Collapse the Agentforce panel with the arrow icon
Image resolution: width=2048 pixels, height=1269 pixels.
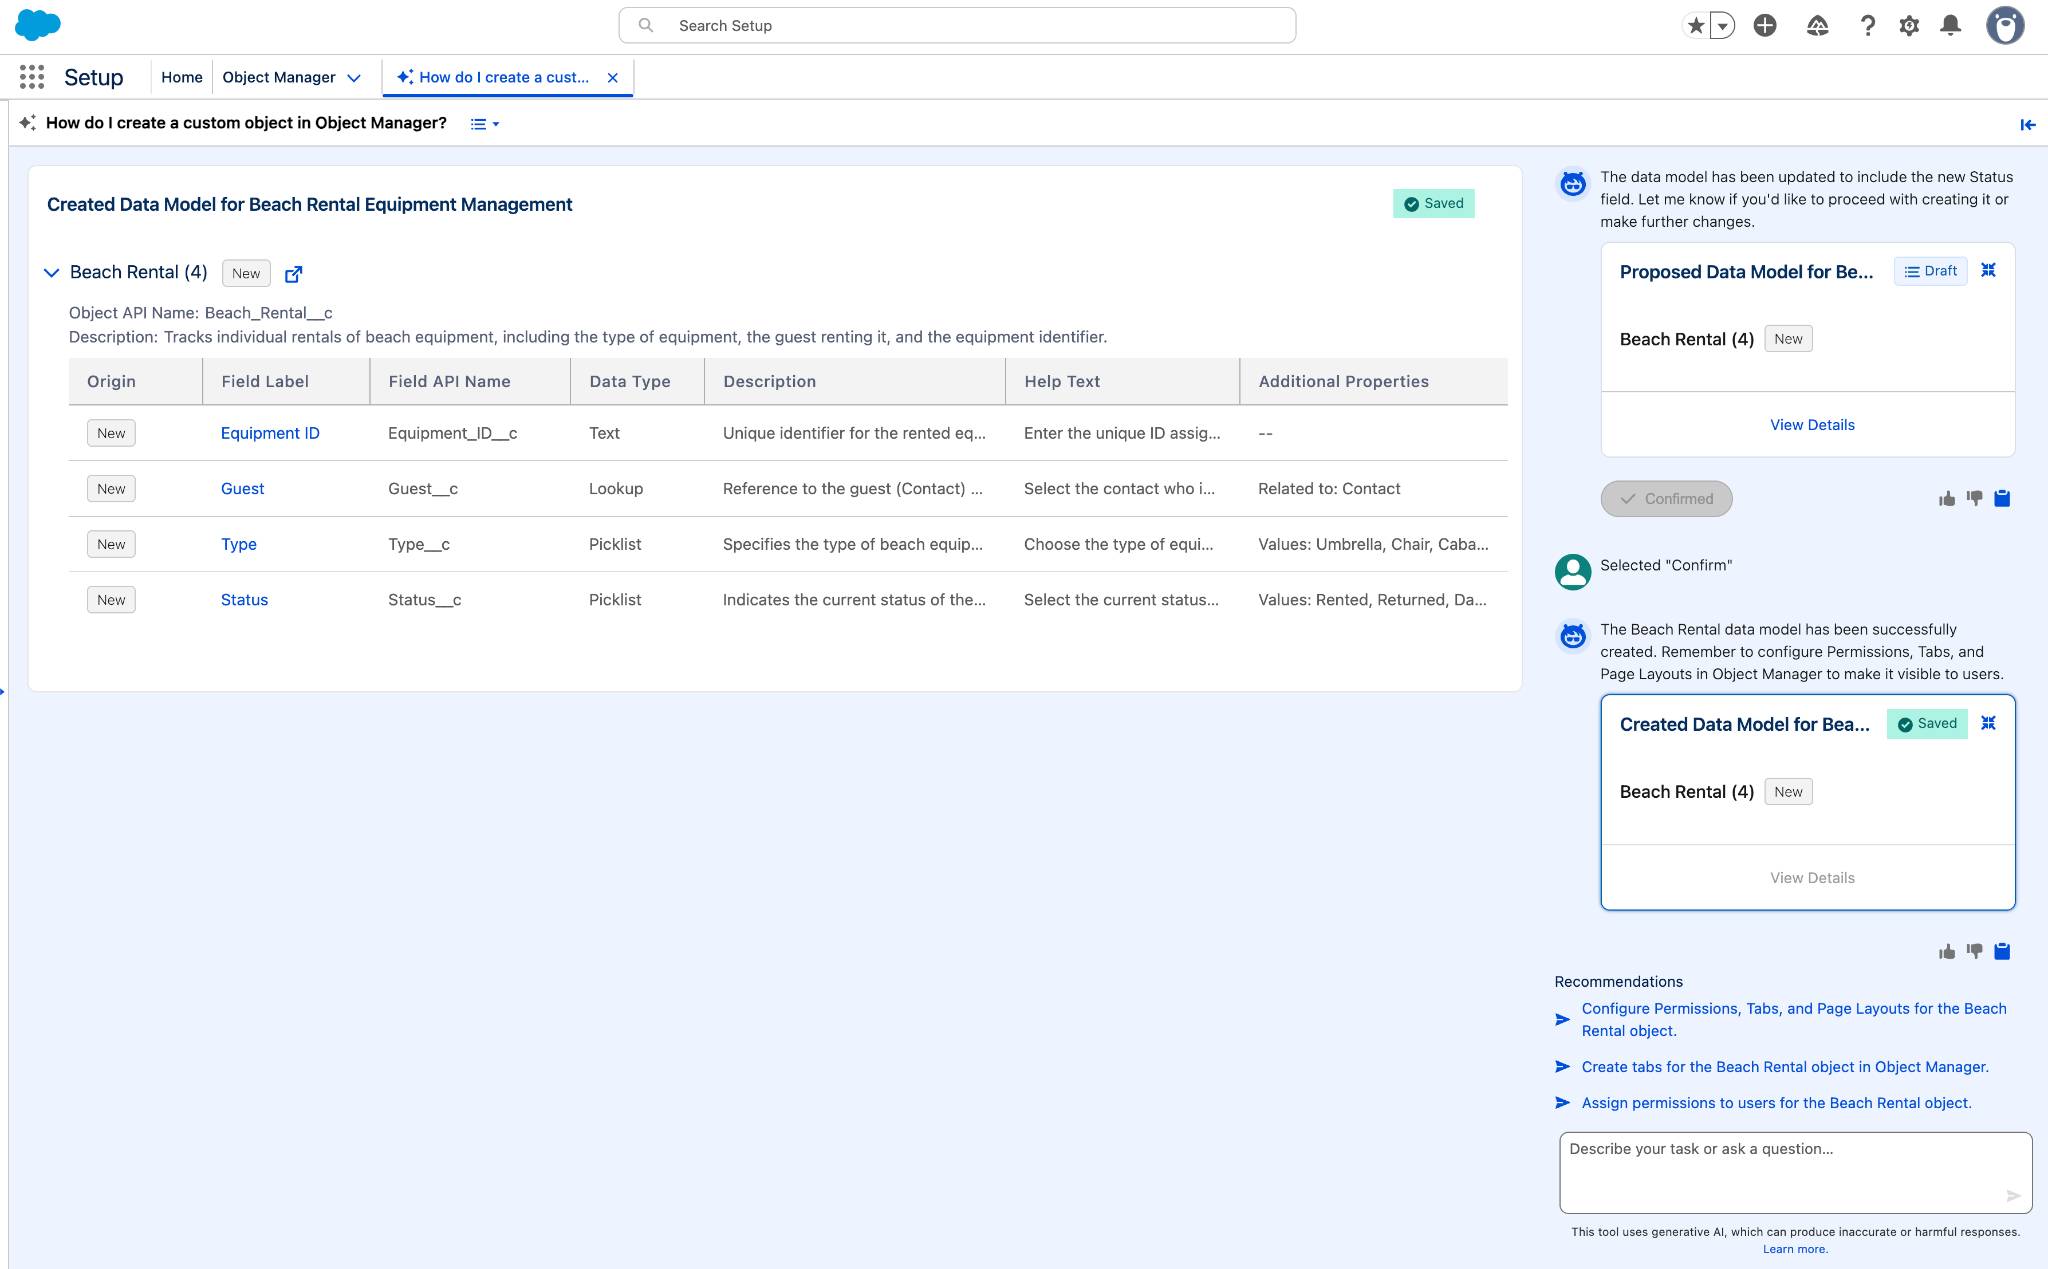tap(2026, 124)
